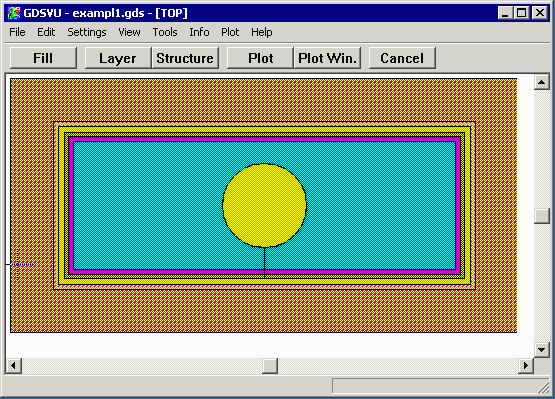Open the Plot menu in menu bar

point(230,32)
